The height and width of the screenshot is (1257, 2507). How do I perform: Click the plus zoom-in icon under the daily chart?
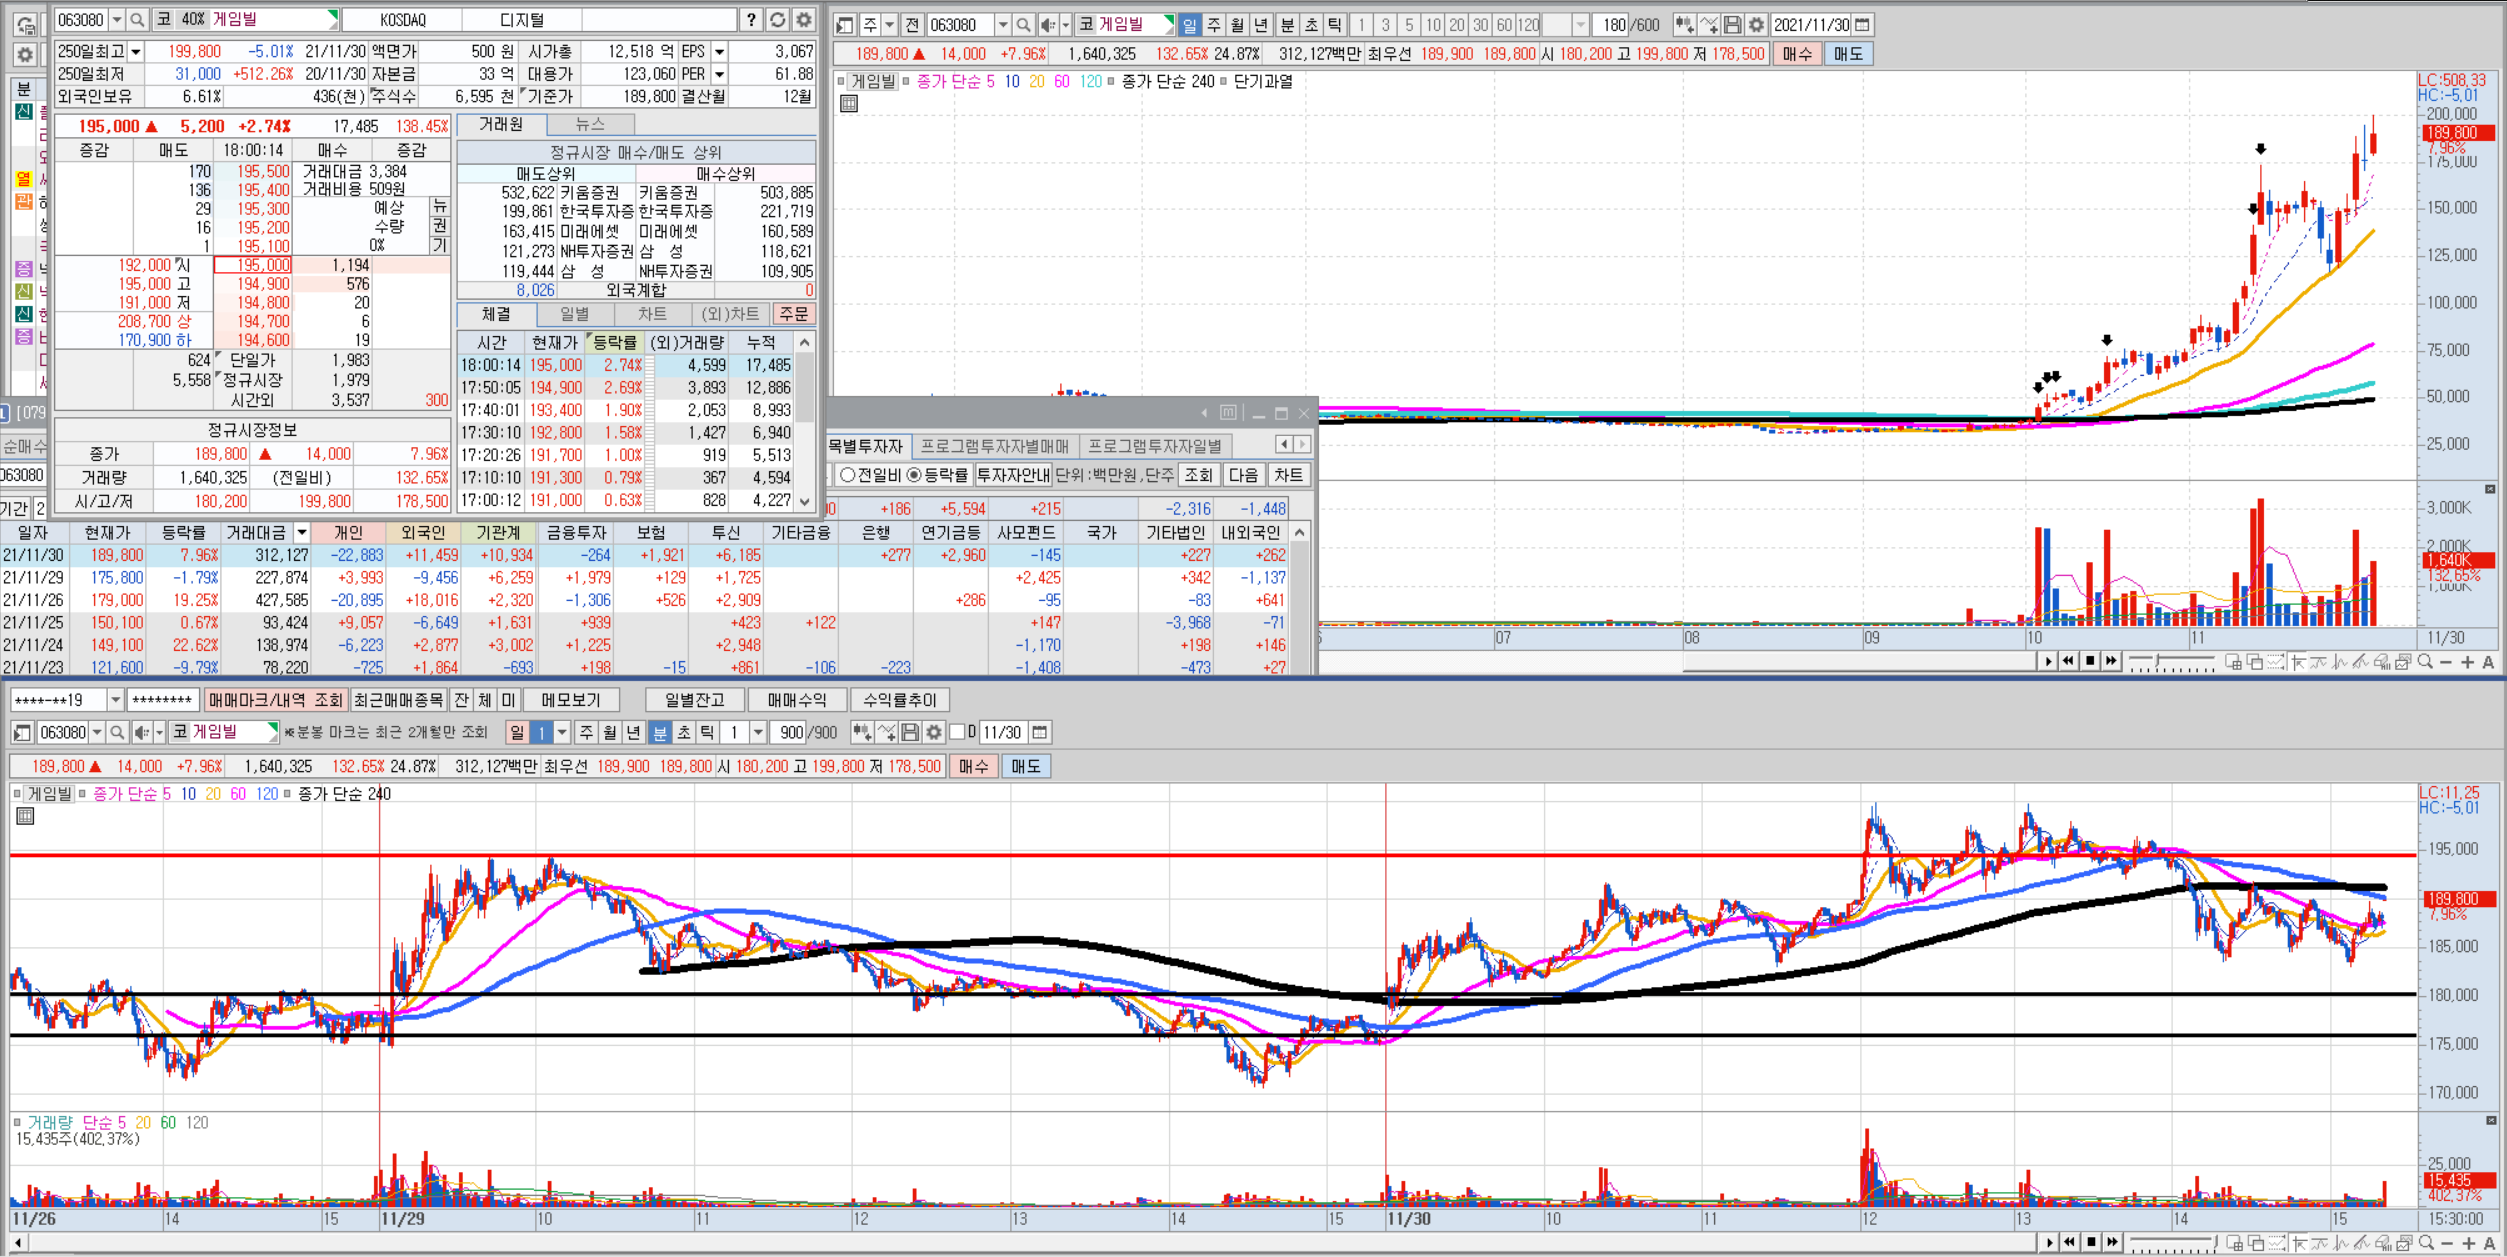[2467, 662]
